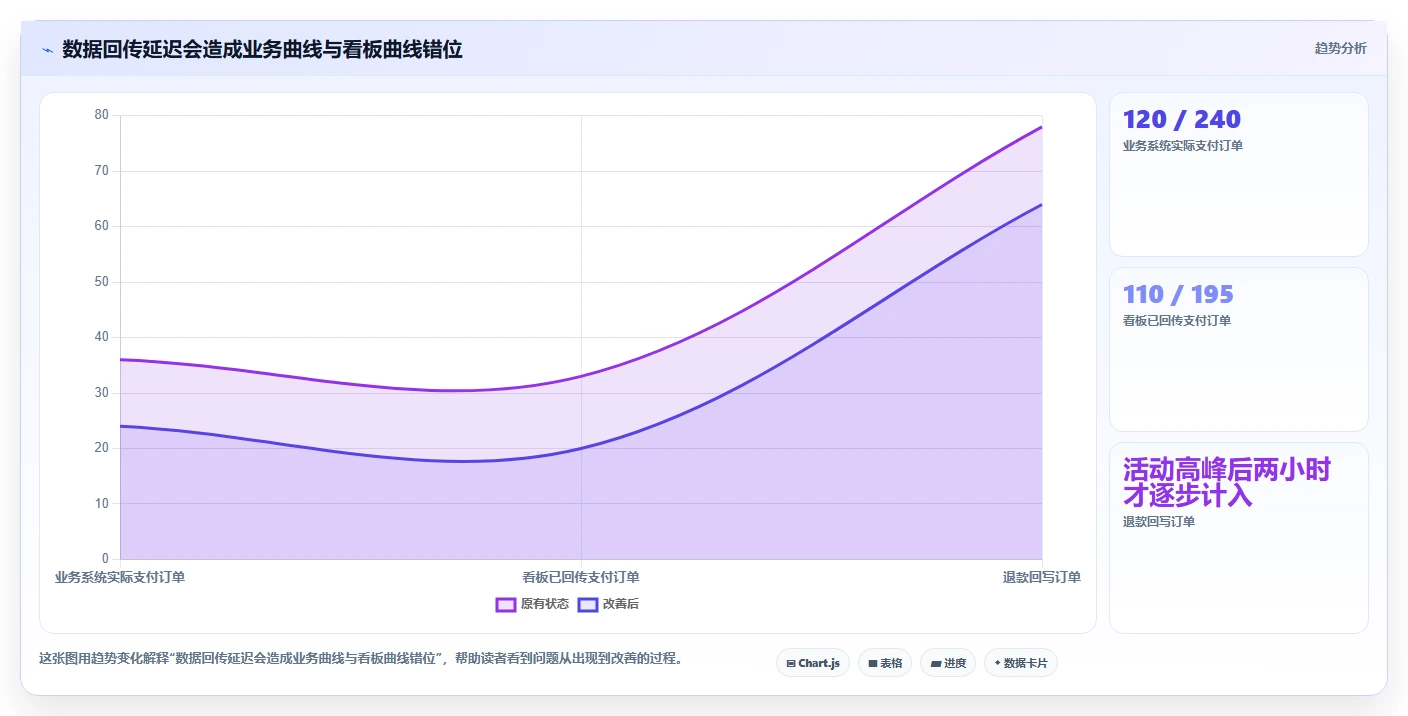Click the x-axis label 看板已回传支付订单

click(x=581, y=577)
